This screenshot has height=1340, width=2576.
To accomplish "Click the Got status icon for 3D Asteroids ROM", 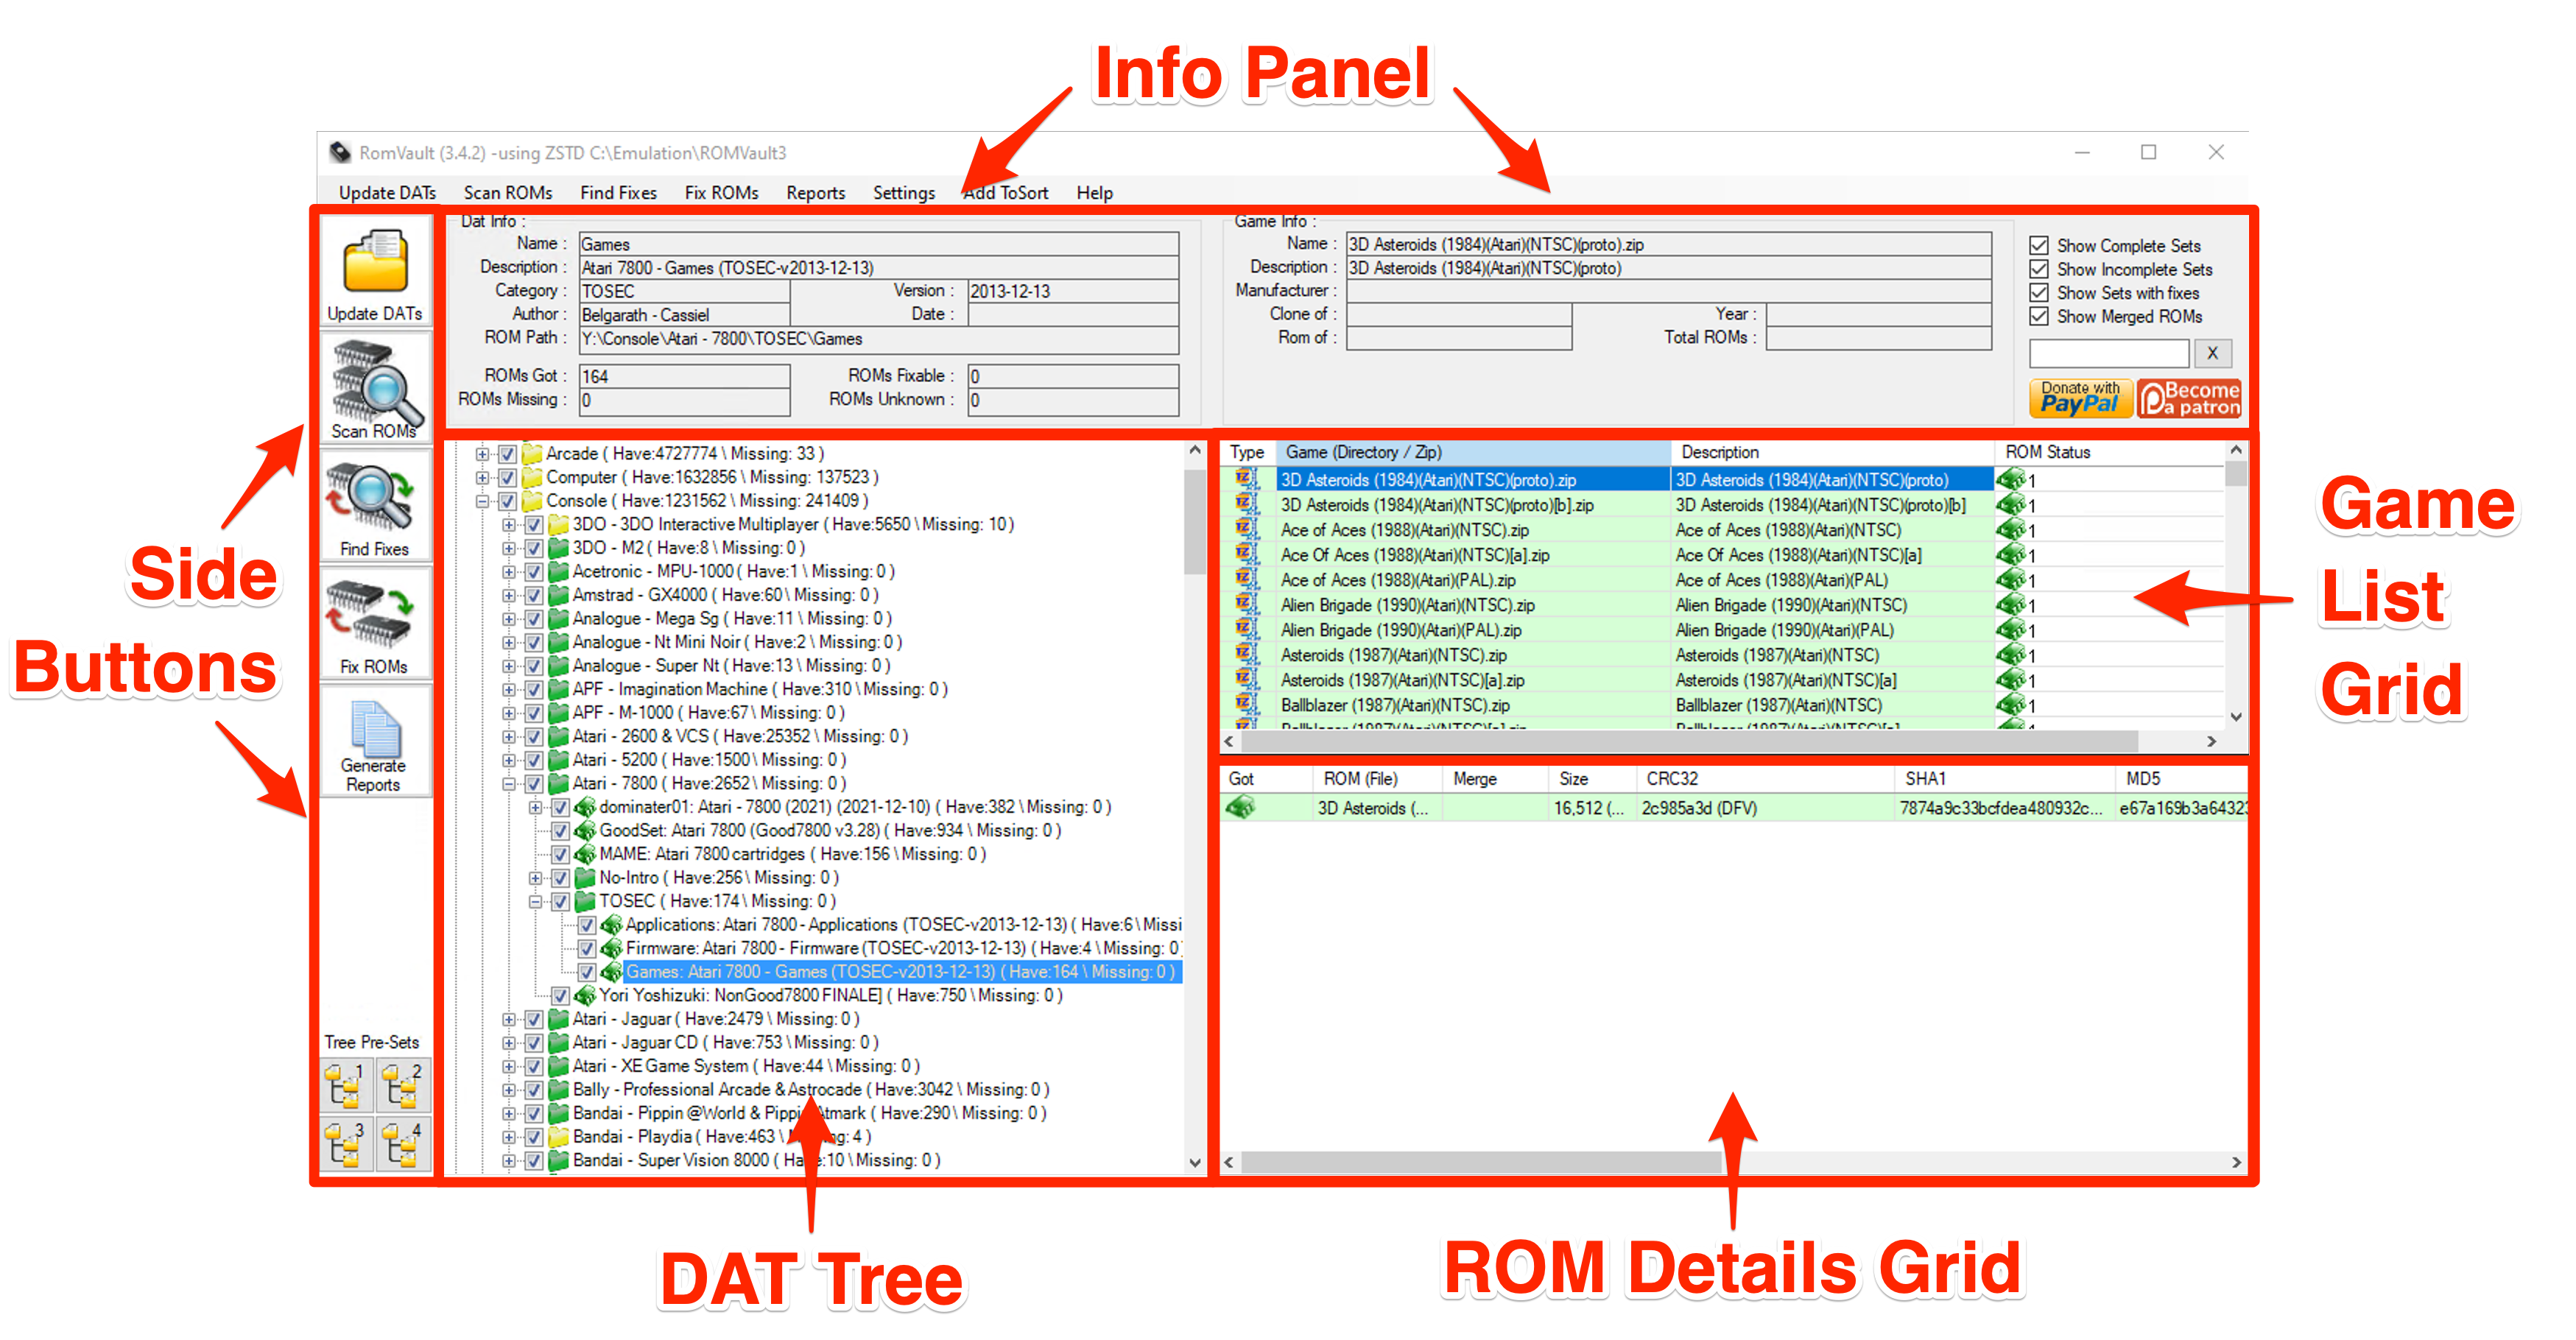I will coord(1241,806).
